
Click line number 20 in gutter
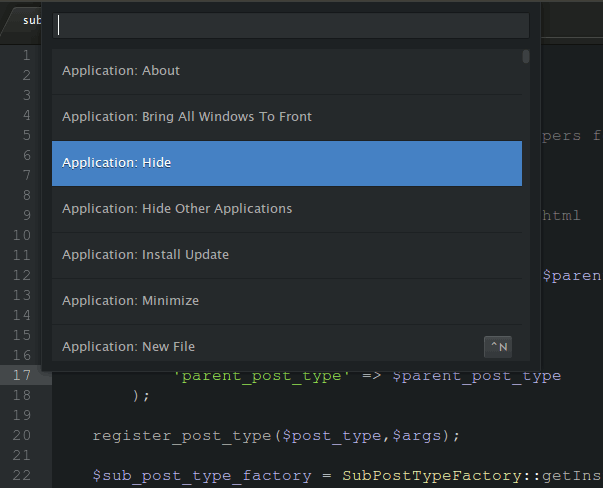click(x=22, y=435)
